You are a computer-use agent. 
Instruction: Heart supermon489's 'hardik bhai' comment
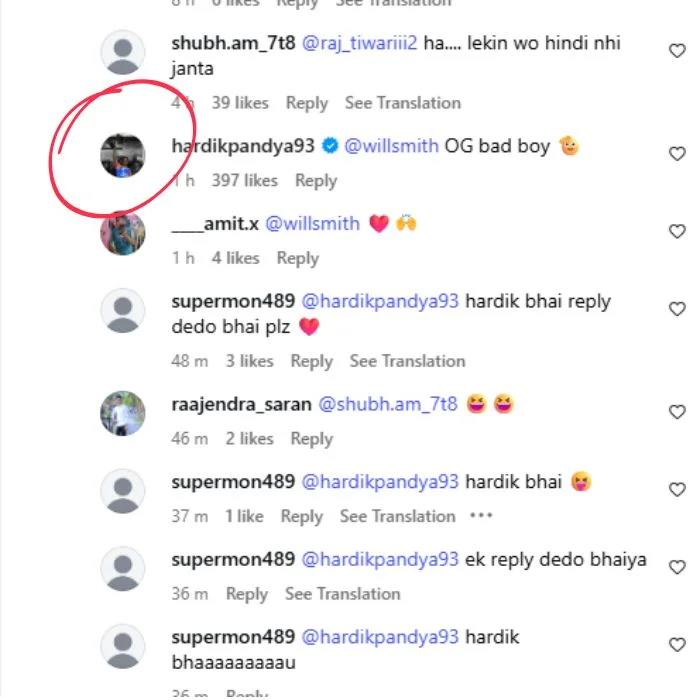[x=677, y=489]
